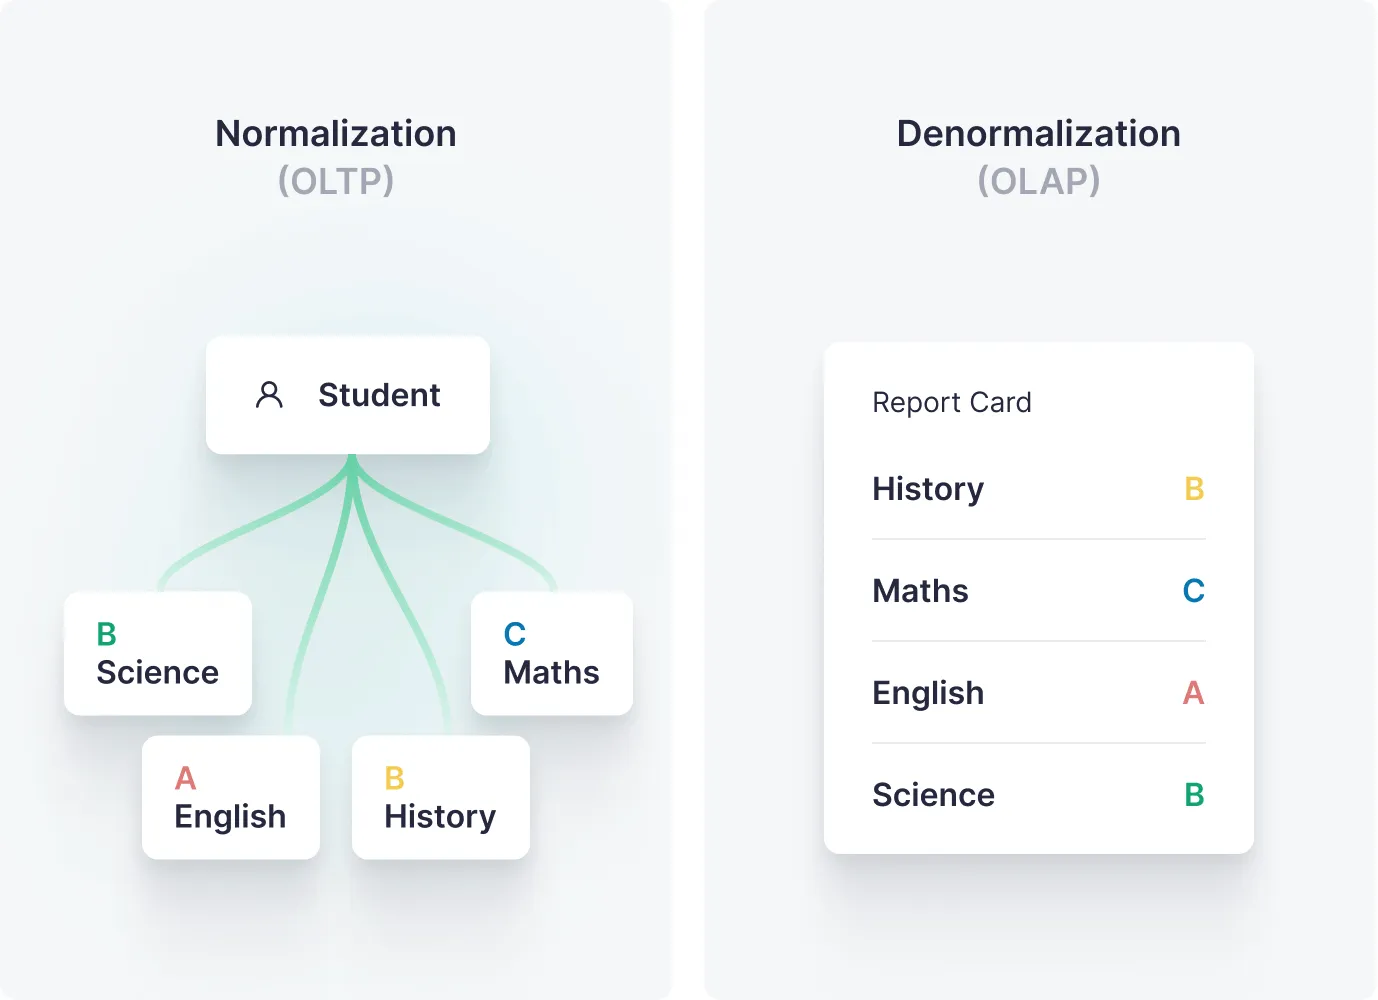
Task: Click the Normalization heading
Action: (336, 134)
